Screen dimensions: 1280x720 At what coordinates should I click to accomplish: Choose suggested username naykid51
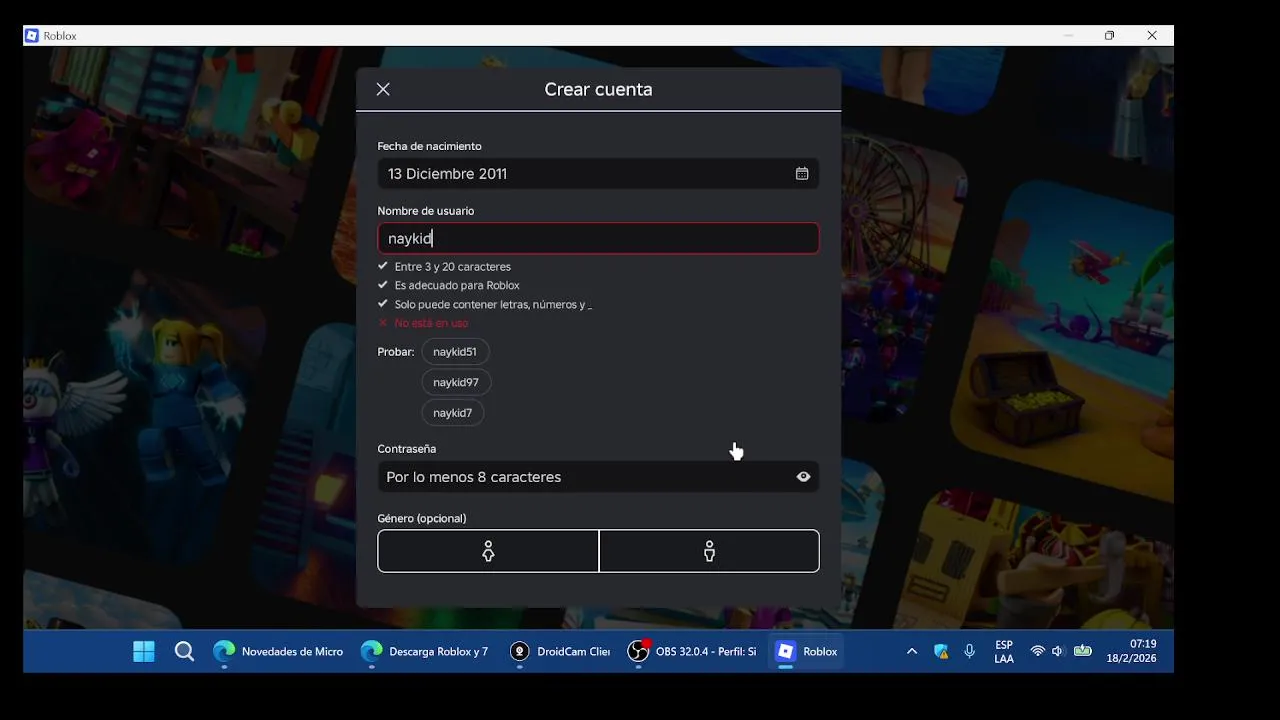pyautogui.click(x=455, y=352)
